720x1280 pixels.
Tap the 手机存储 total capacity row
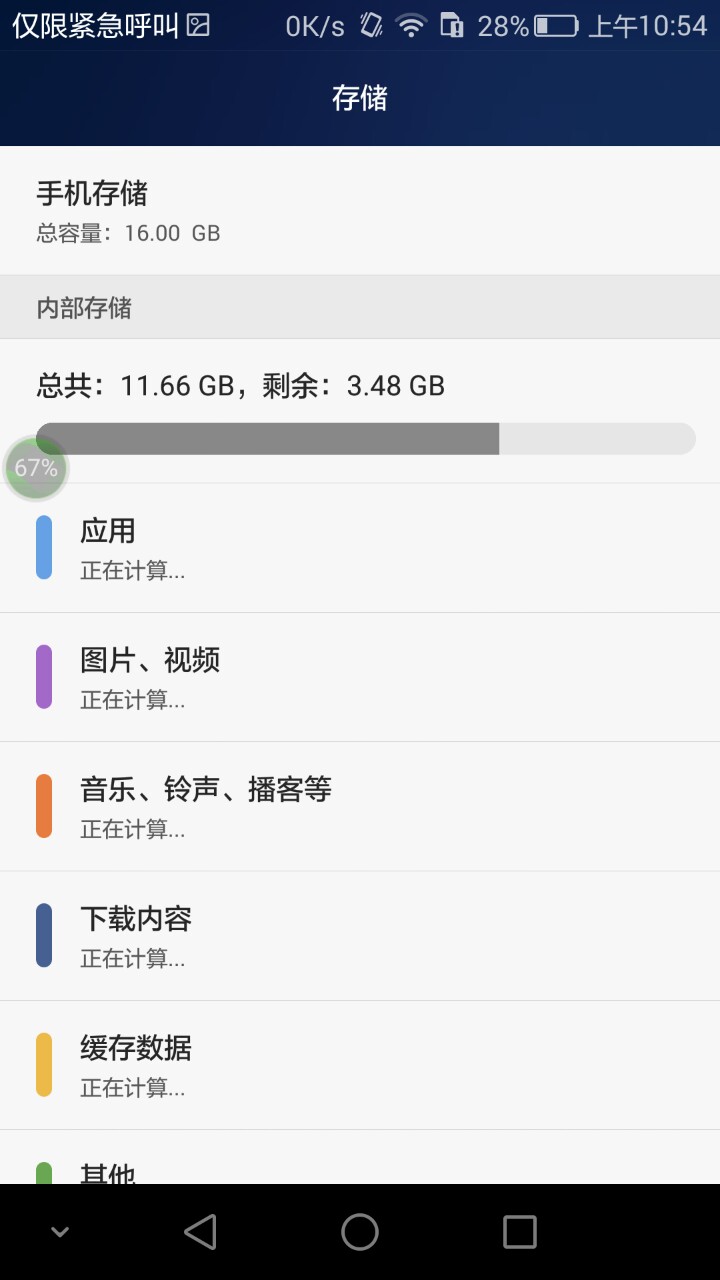pyautogui.click(x=360, y=211)
